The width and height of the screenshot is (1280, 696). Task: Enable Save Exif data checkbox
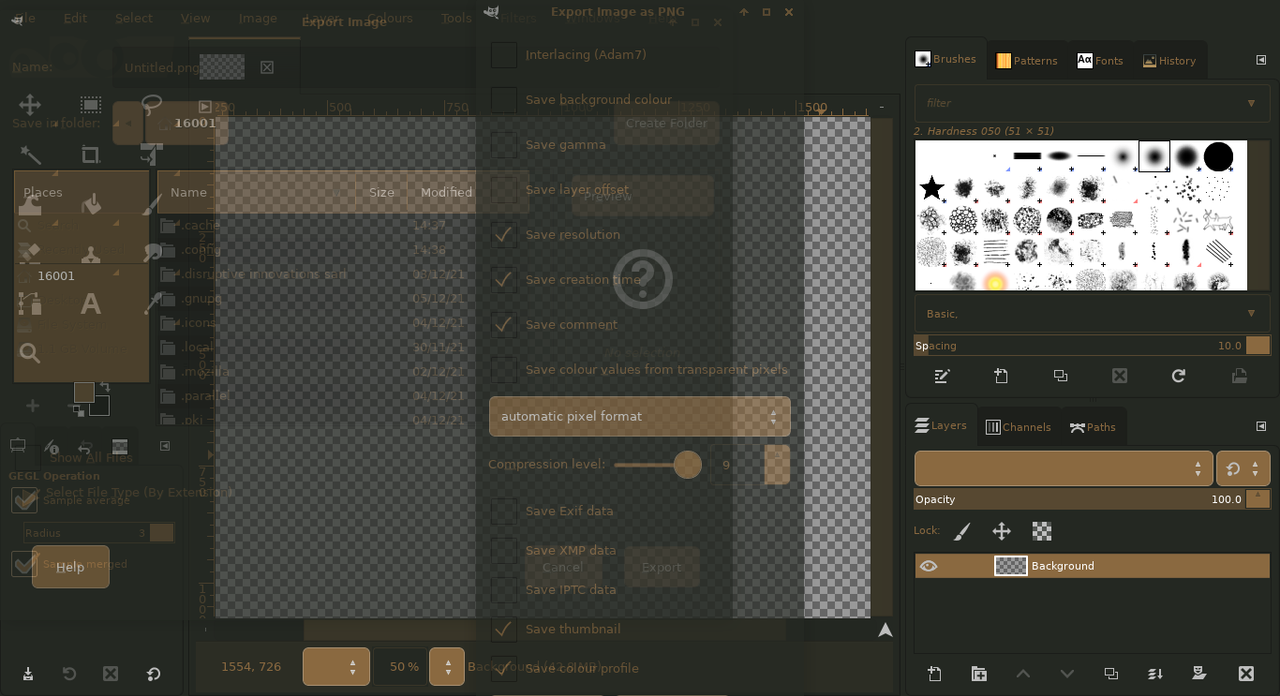[504, 511]
